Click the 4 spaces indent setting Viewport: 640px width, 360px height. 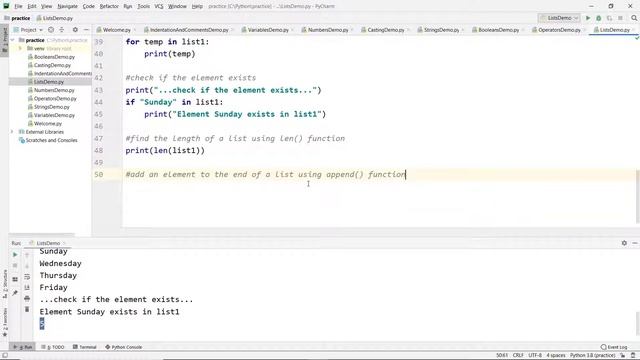point(556,355)
